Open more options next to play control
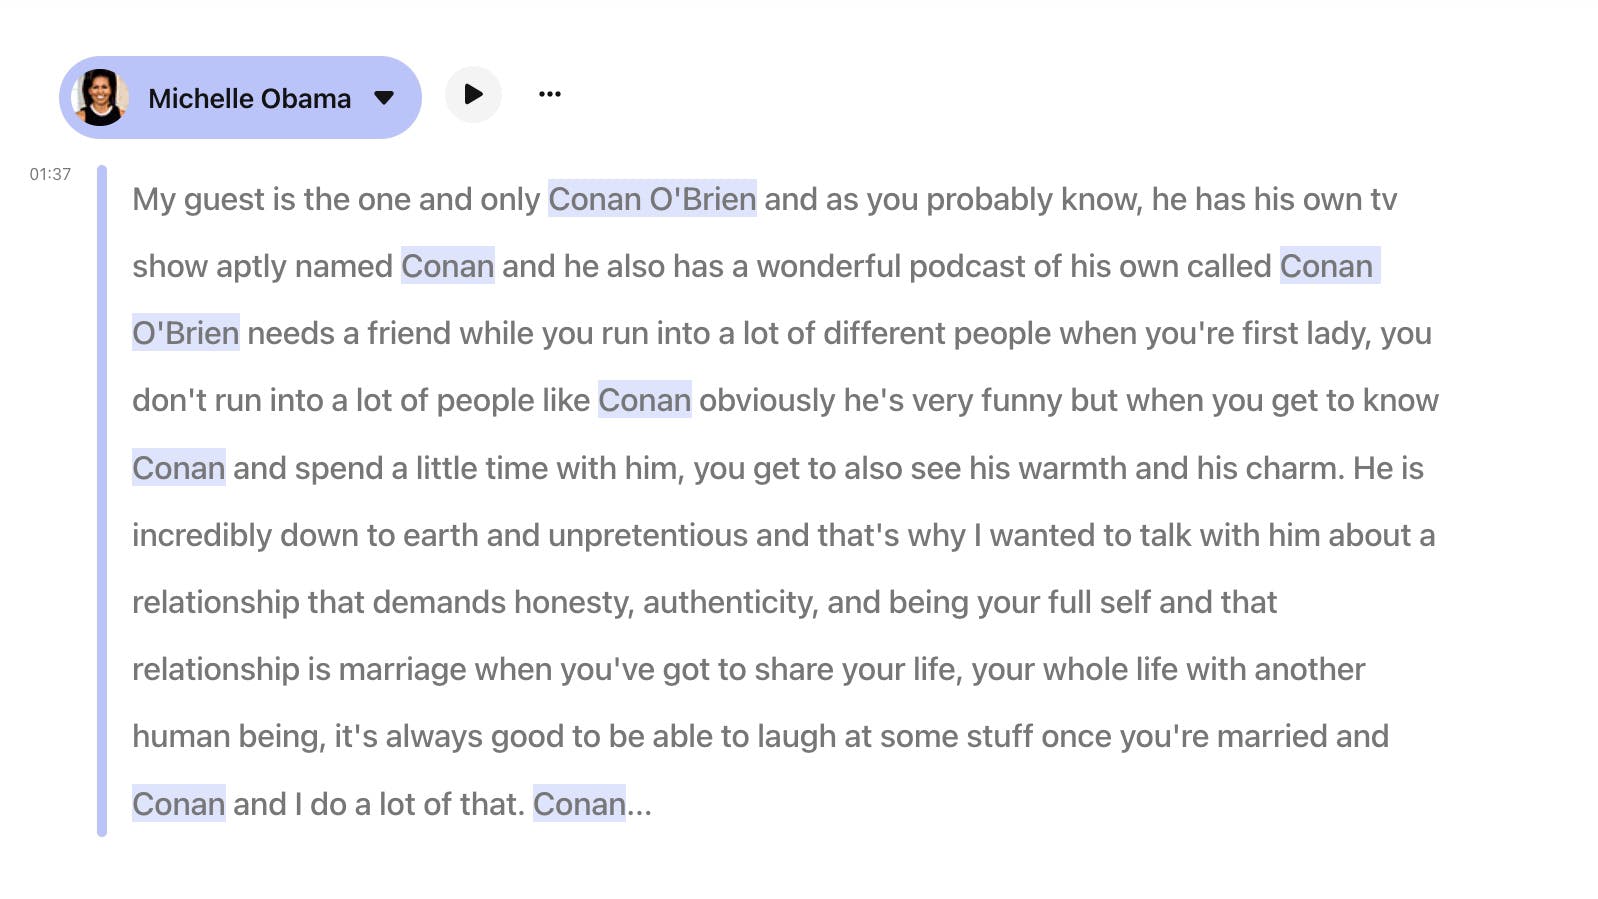The width and height of the screenshot is (1598, 899). click(550, 94)
